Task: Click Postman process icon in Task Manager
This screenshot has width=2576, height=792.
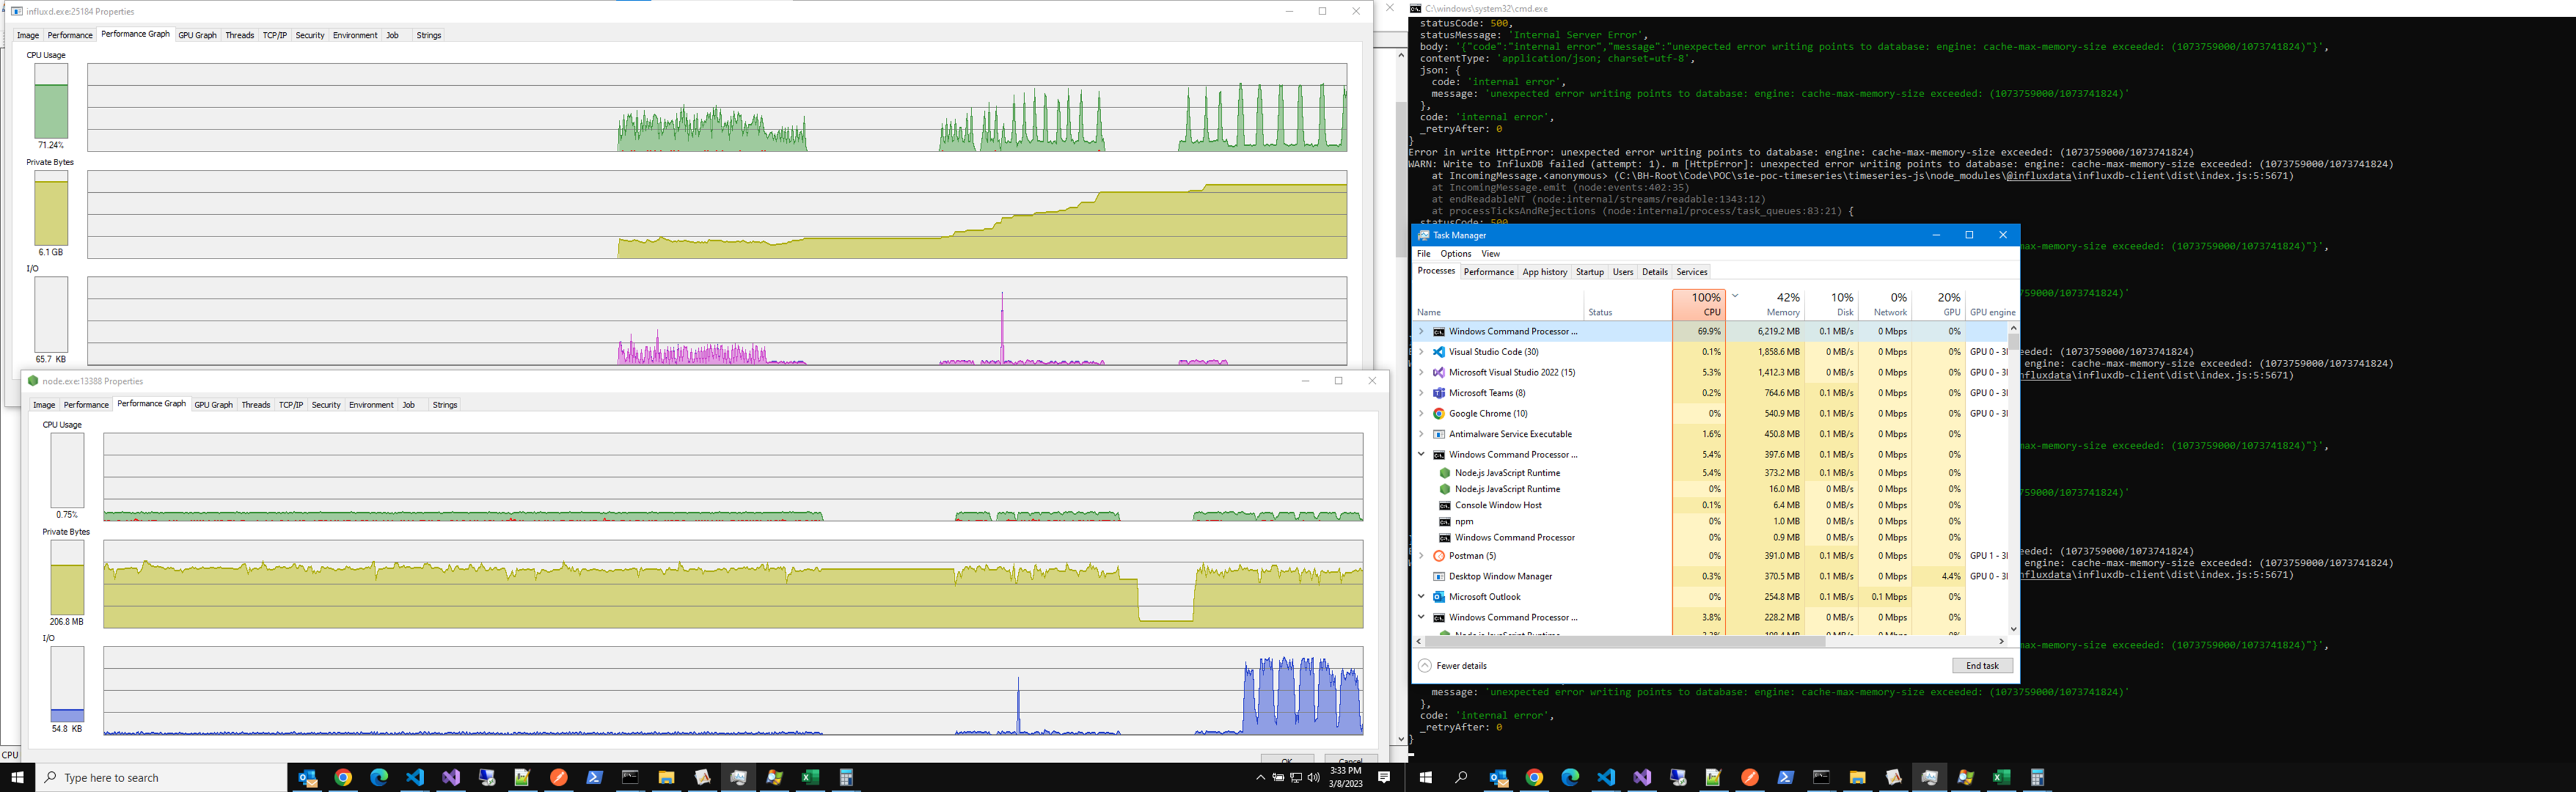Action: [1439, 556]
